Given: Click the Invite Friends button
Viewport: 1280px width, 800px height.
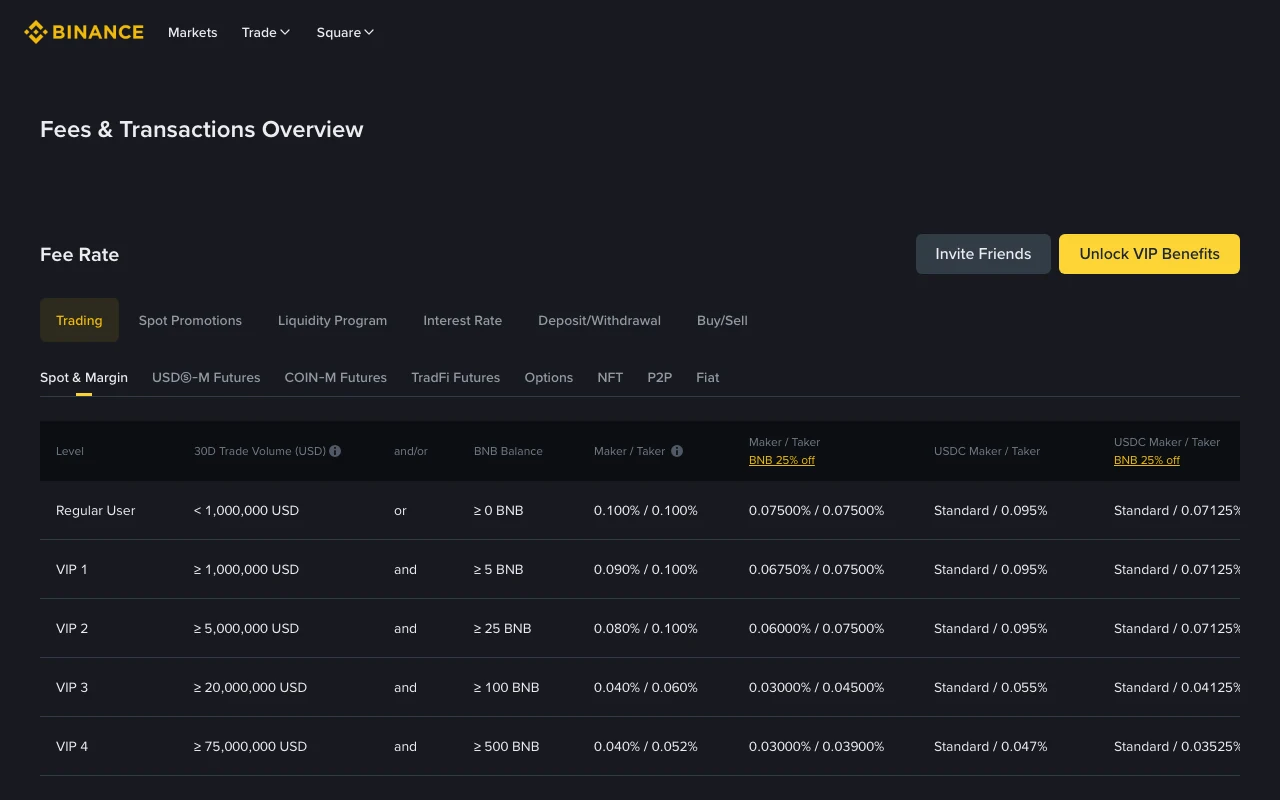Looking at the screenshot, I should coord(983,254).
